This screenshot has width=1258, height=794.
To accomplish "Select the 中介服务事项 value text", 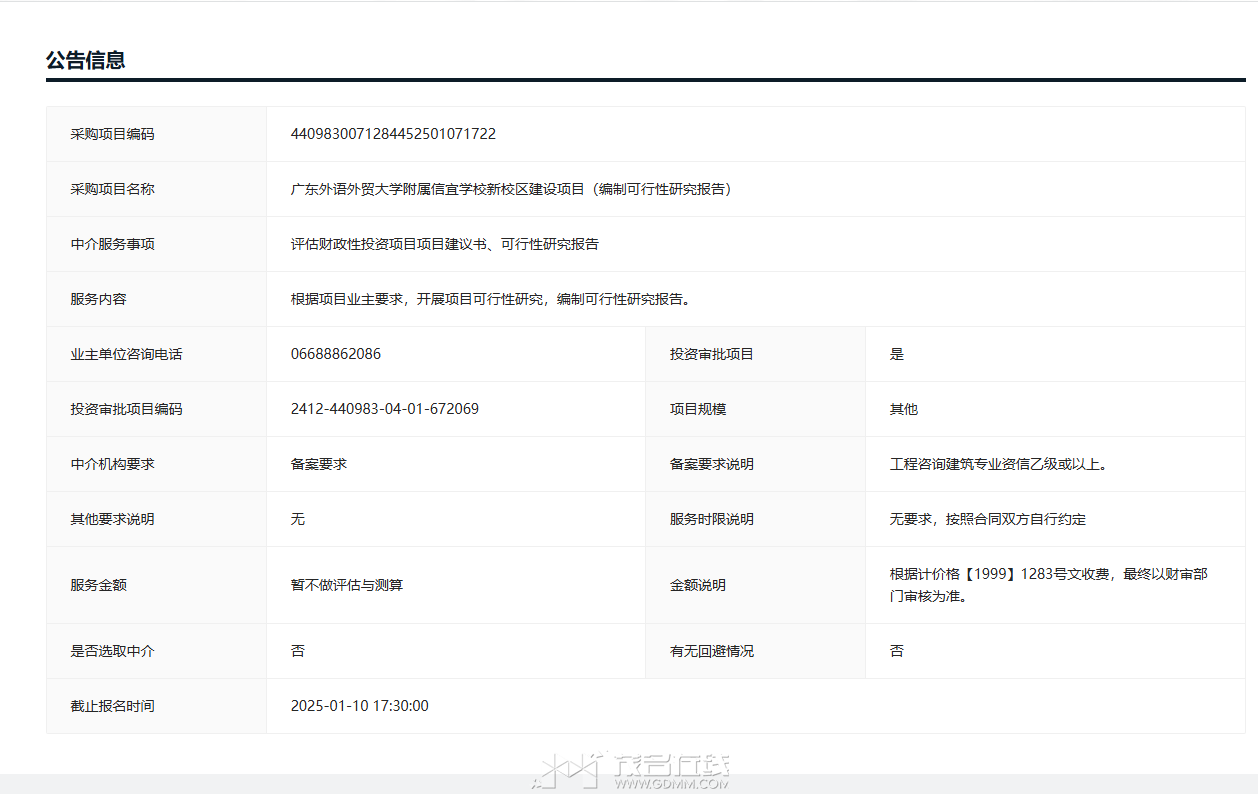I will 444,244.
